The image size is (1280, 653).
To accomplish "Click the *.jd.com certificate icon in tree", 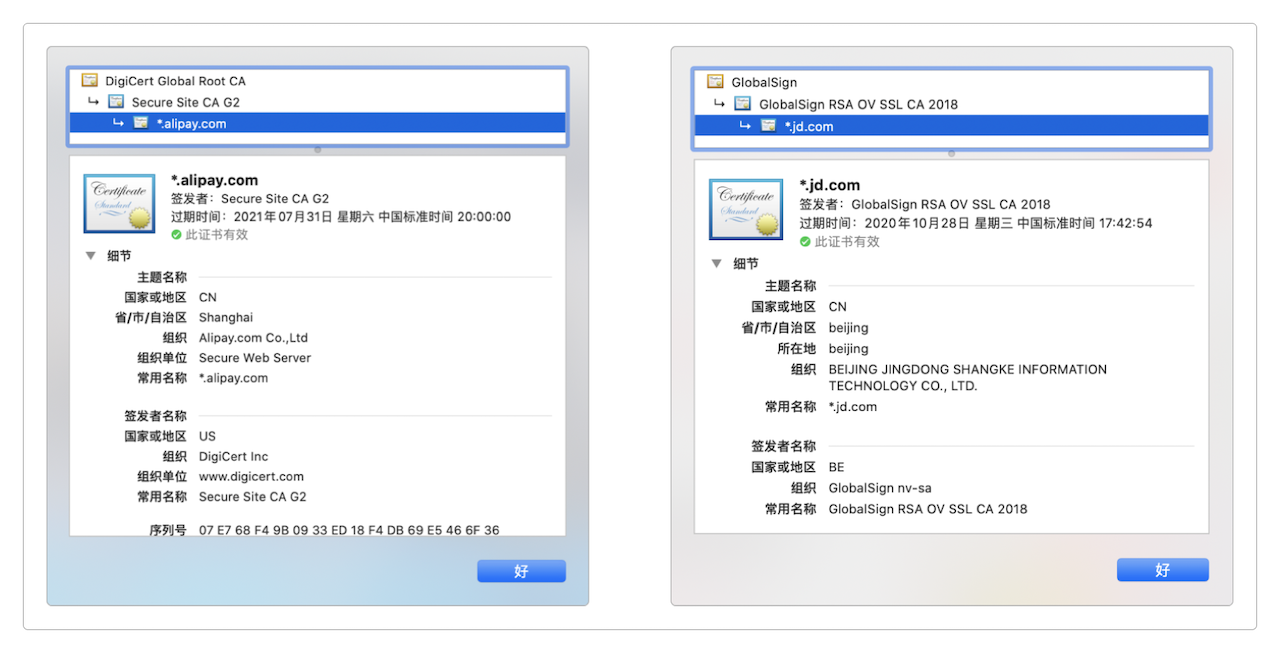I will pos(768,126).
